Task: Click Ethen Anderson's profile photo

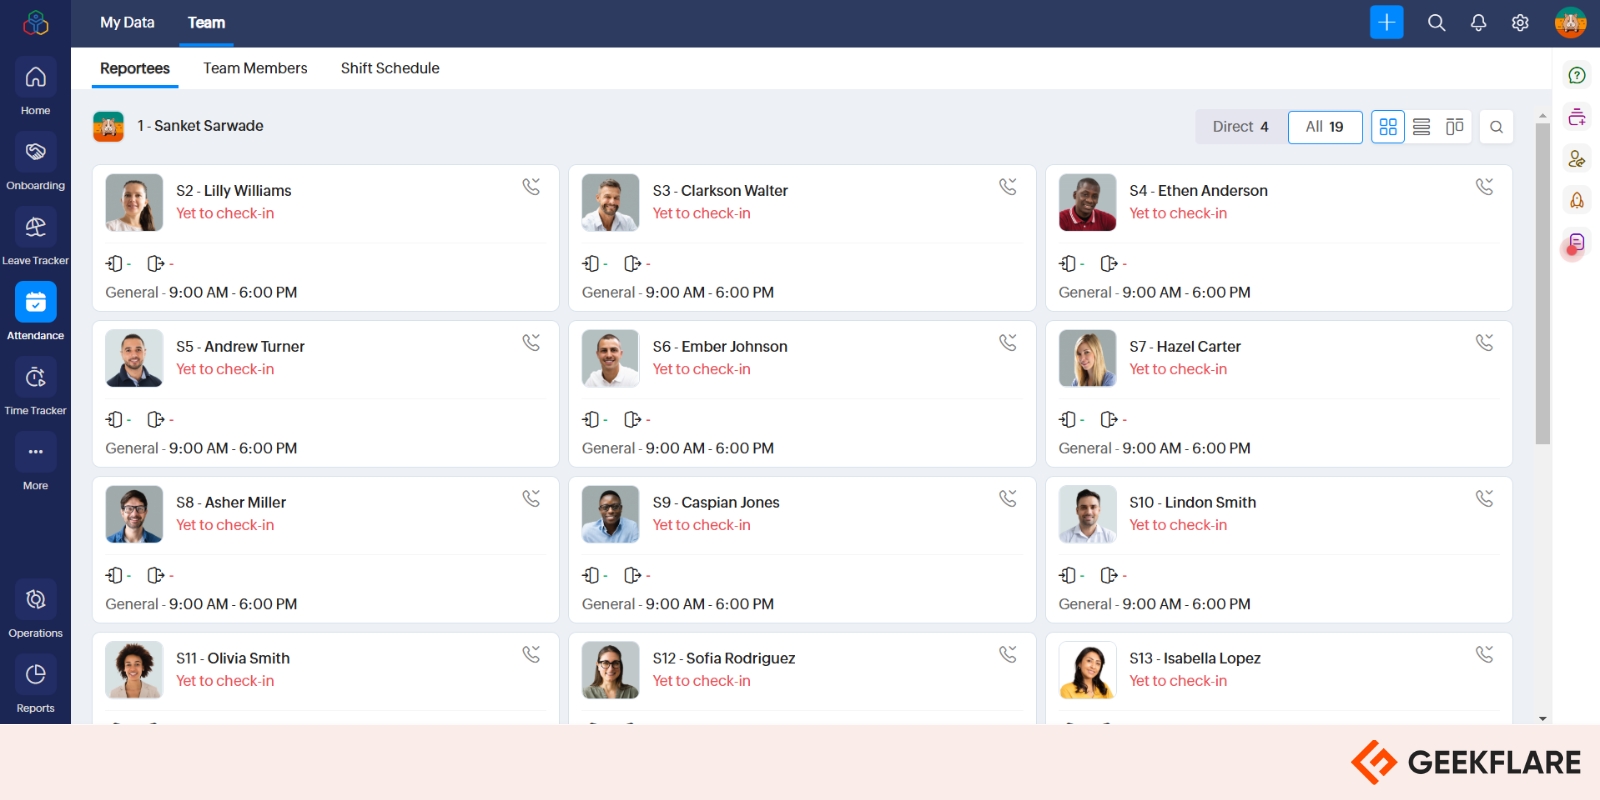Action: click(1087, 202)
